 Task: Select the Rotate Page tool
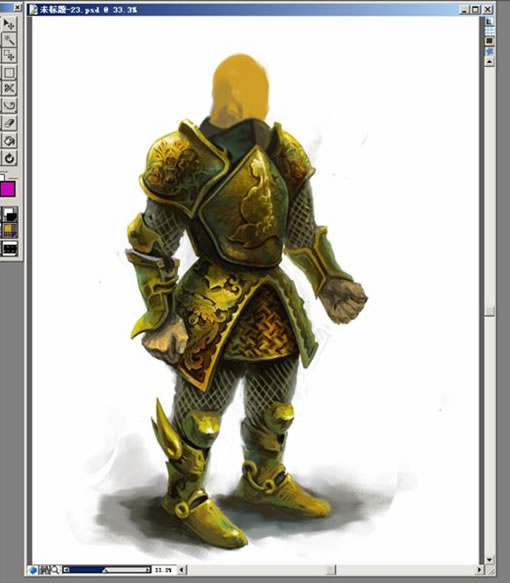pyautogui.click(x=9, y=158)
